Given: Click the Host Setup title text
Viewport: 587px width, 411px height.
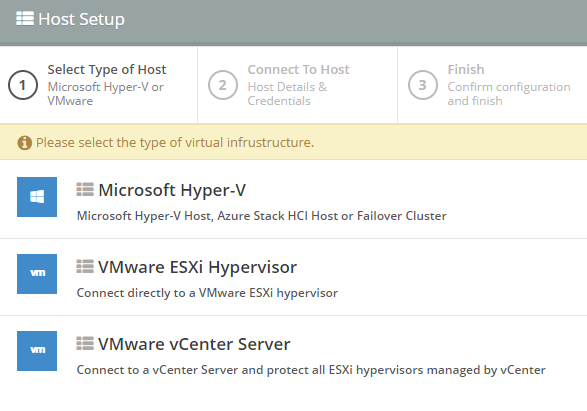Looking at the screenshot, I should (x=81, y=19).
